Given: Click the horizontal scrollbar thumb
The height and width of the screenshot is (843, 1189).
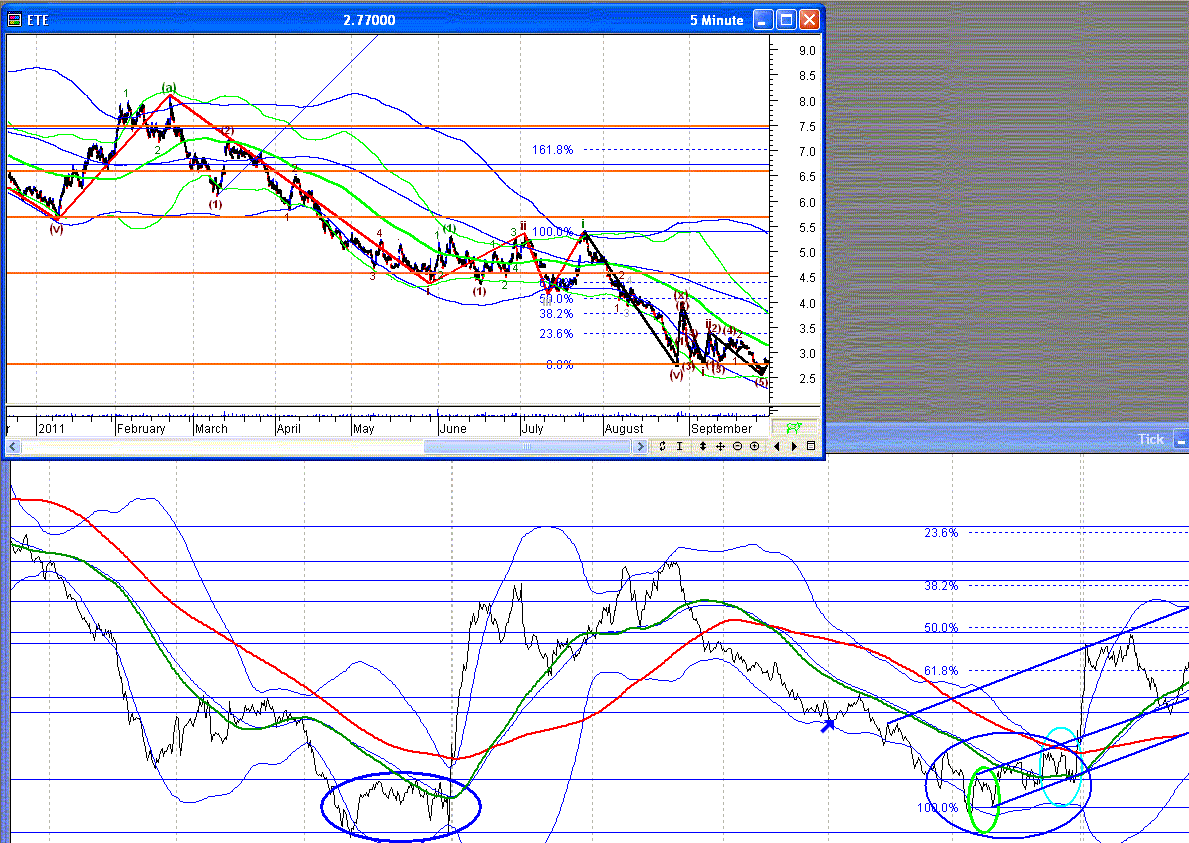Looking at the screenshot, I should [527, 447].
